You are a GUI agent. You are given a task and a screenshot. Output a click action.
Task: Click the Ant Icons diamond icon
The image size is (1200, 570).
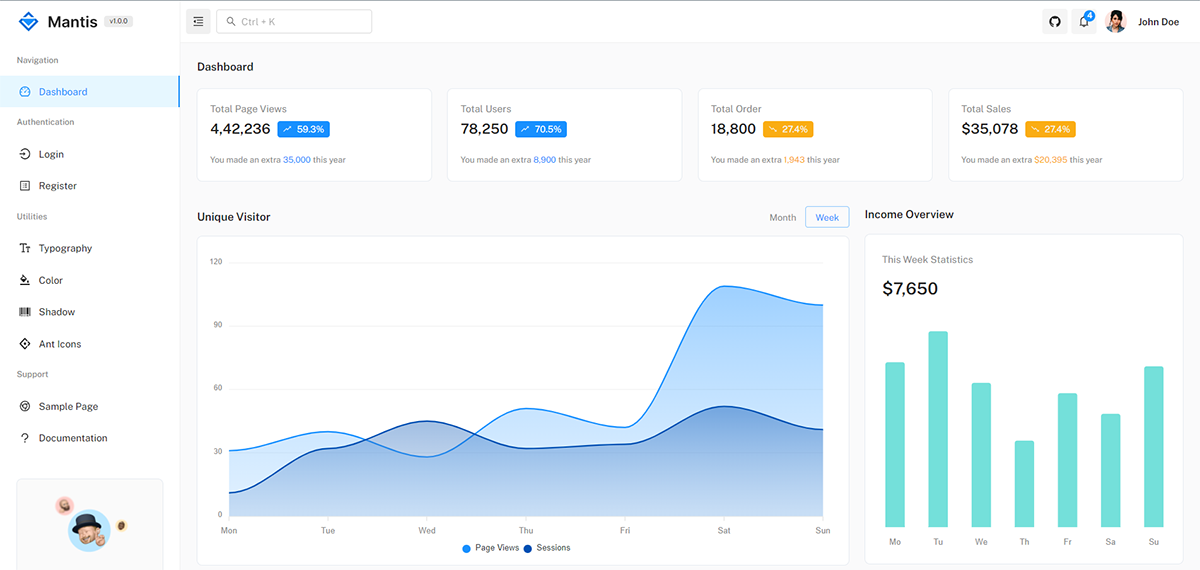(x=25, y=344)
